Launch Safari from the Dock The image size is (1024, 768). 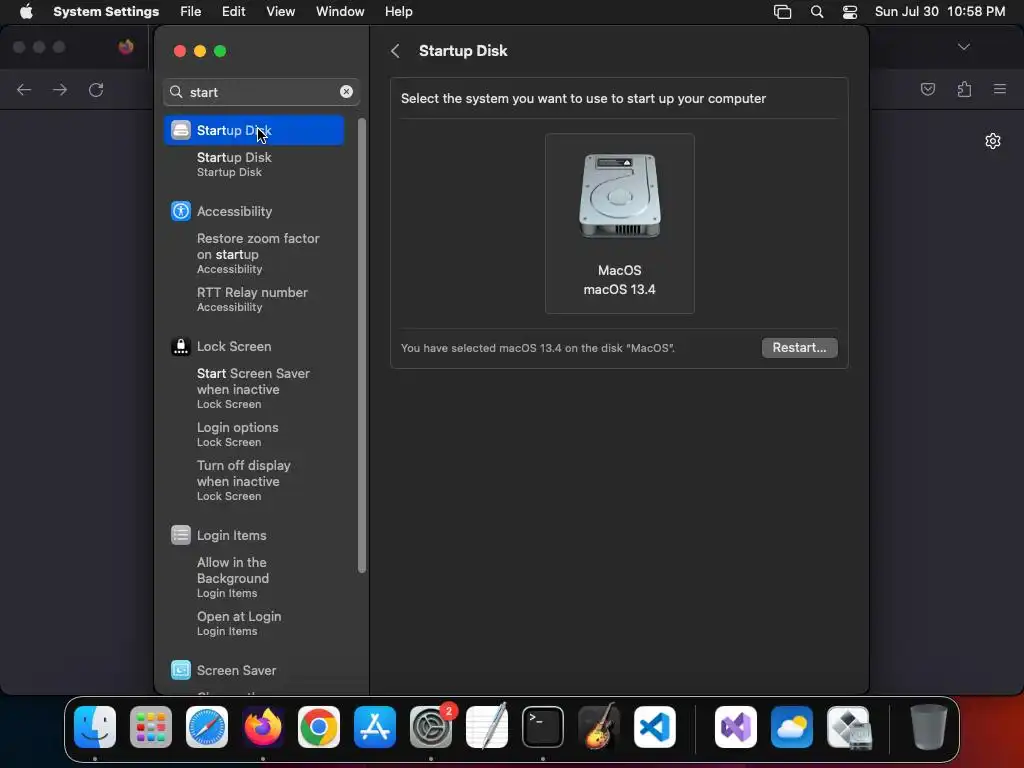(x=207, y=727)
